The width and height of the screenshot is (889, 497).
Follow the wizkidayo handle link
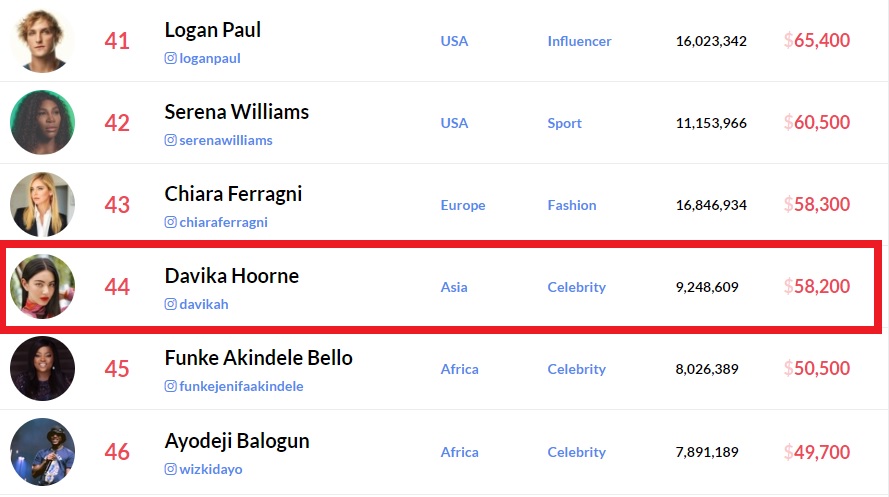coord(211,469)
